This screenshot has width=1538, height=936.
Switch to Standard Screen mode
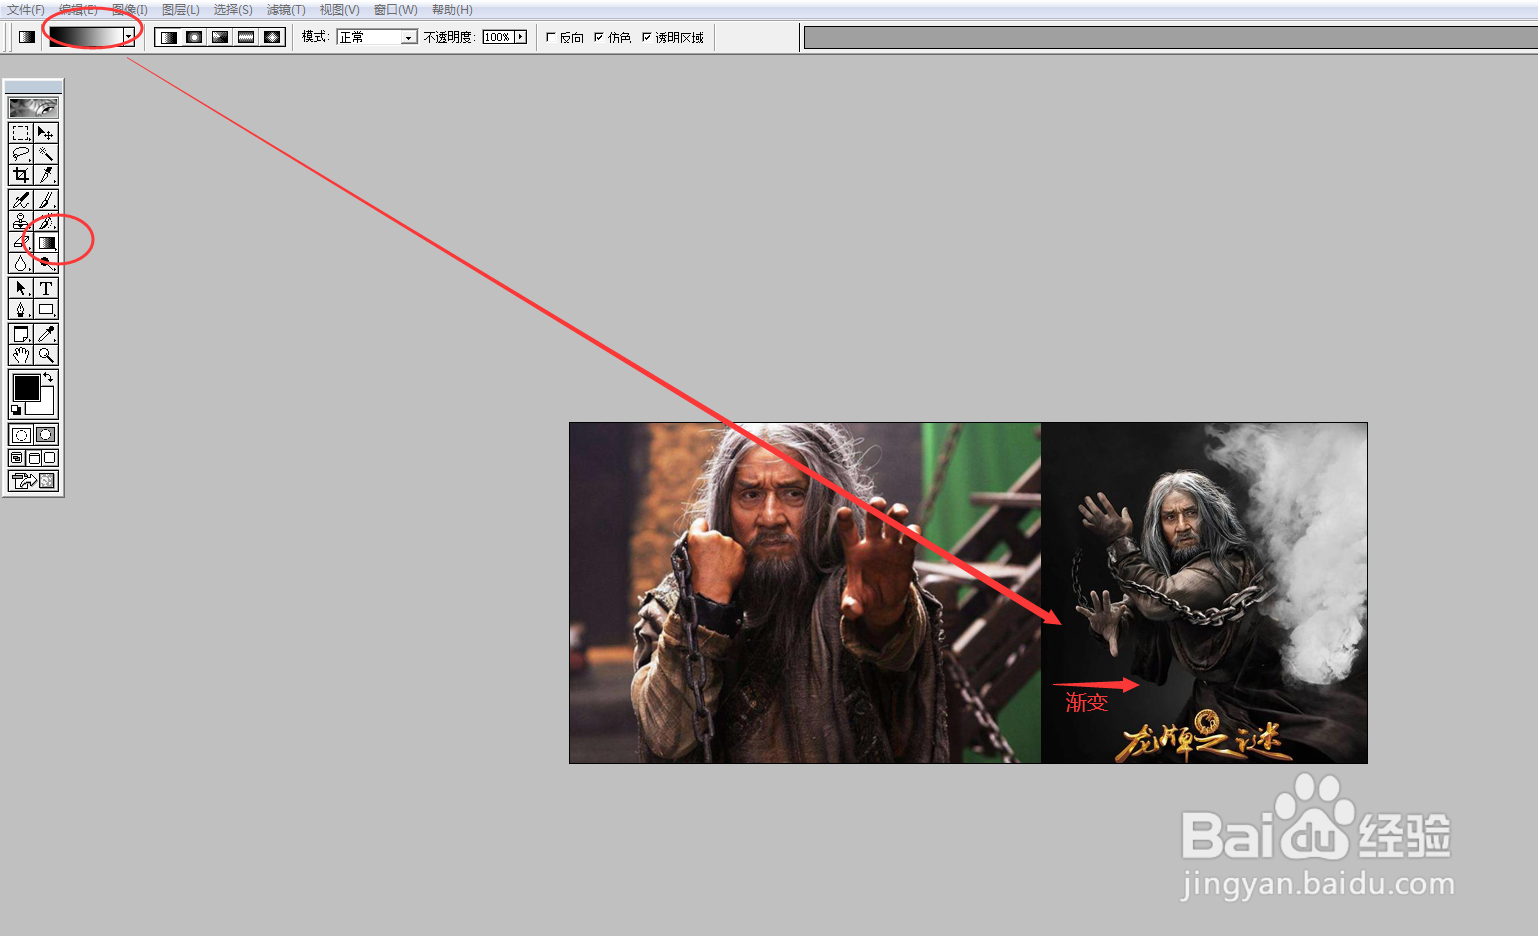(x=17, y=458)
